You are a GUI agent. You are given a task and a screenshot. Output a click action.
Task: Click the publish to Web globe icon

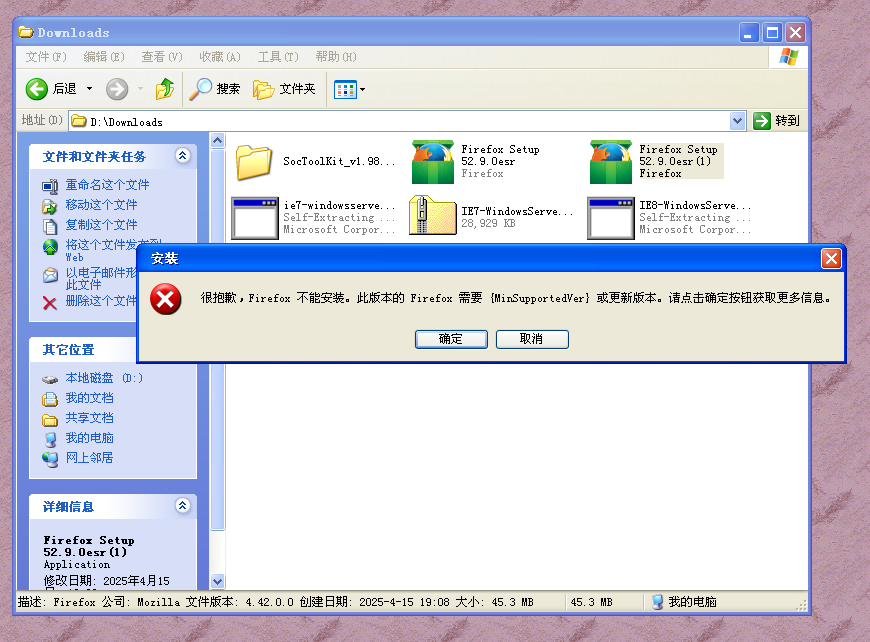[x=50, y=247]
